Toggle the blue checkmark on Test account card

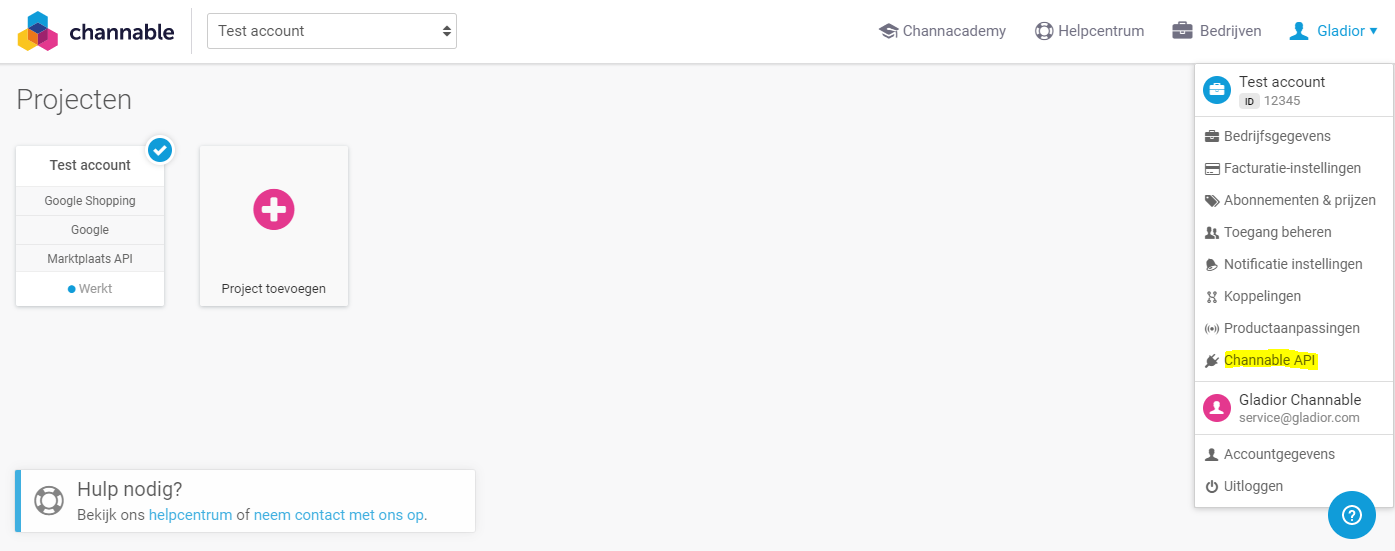(160, 150)
